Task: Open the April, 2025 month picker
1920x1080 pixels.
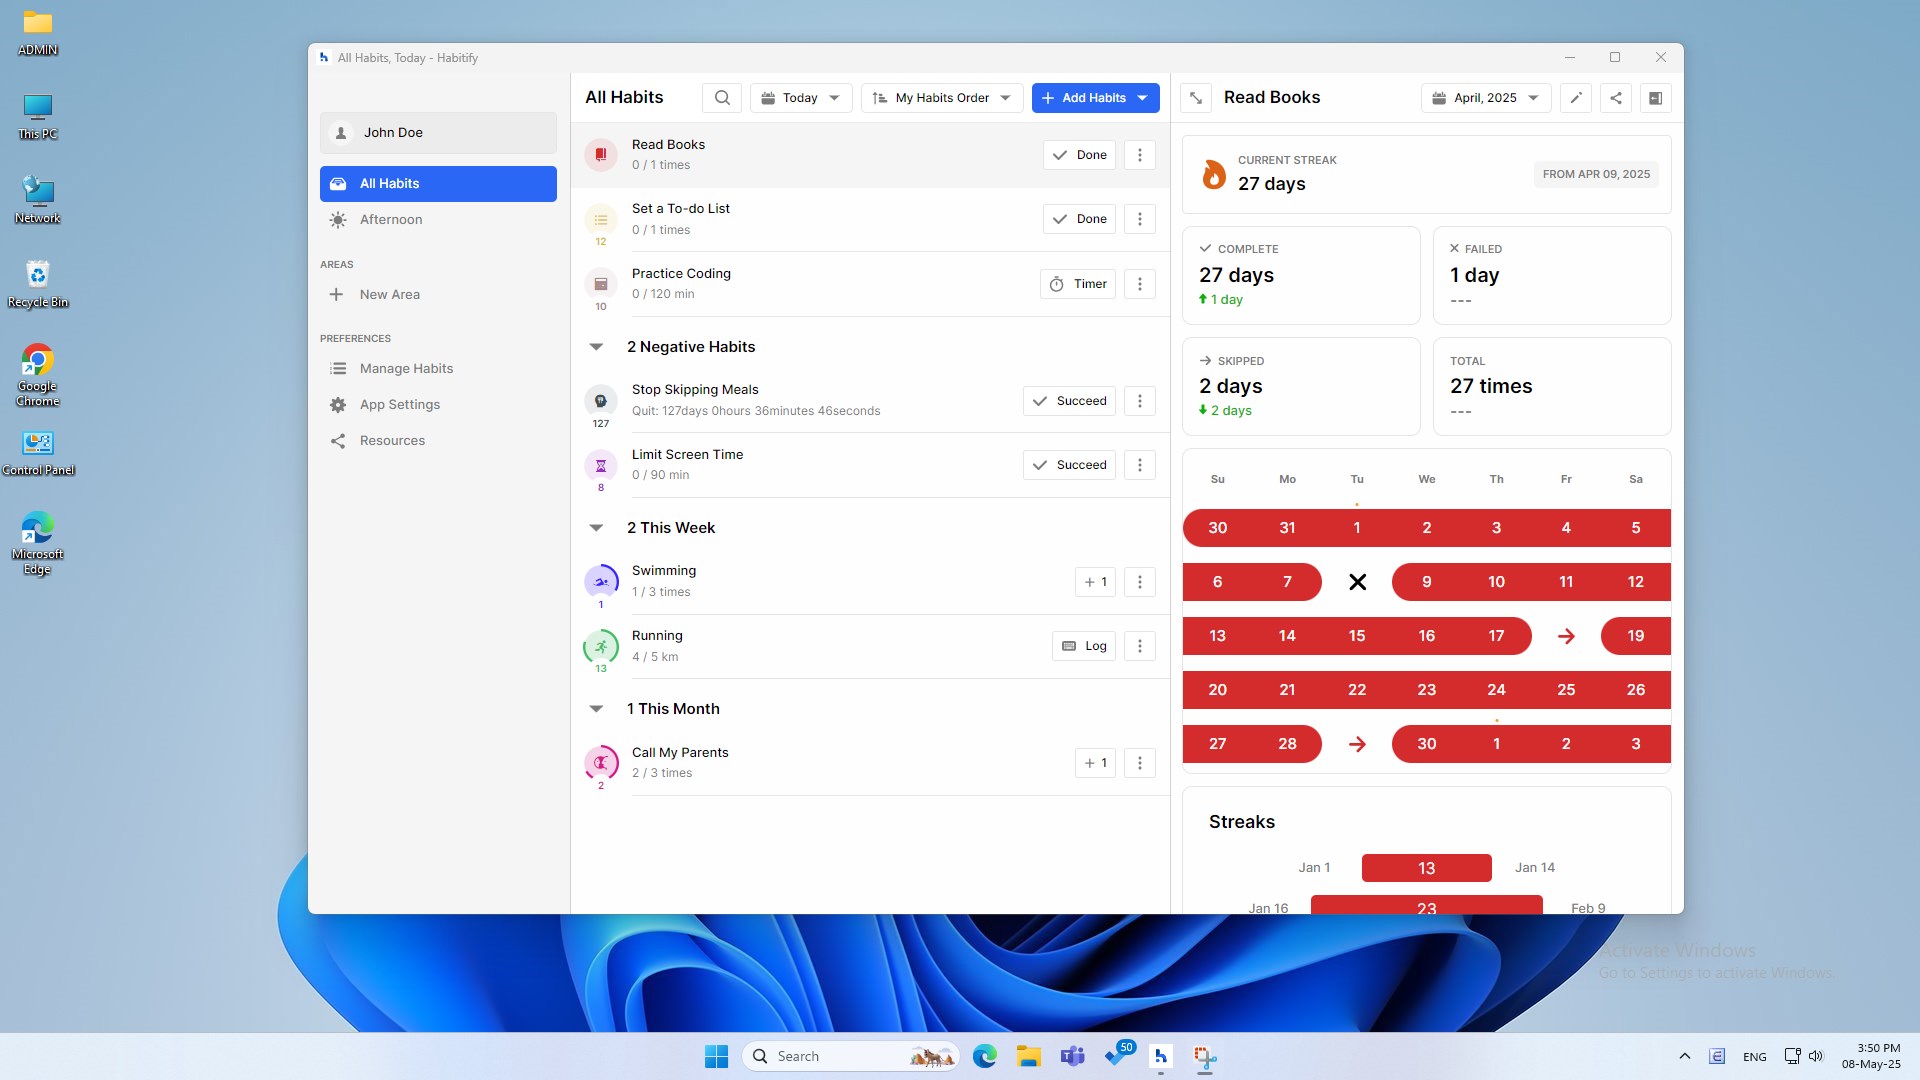Action: (x=1486, y=98)
